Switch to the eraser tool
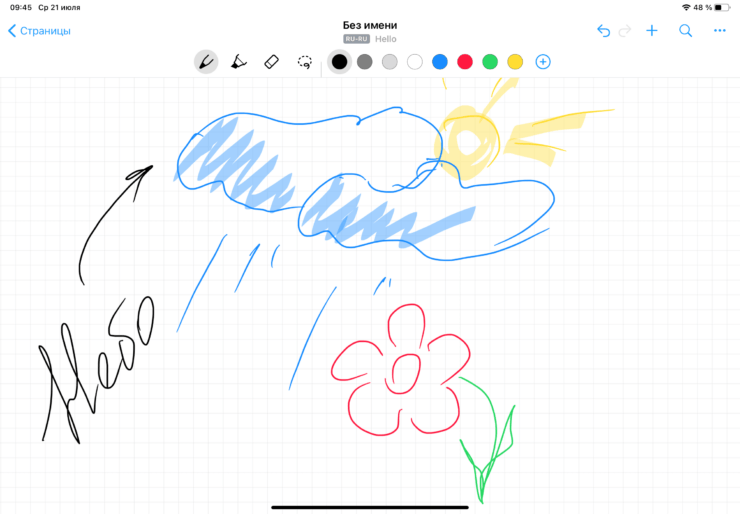The height and width of the screenshot is (514, 740). point(271,62)
